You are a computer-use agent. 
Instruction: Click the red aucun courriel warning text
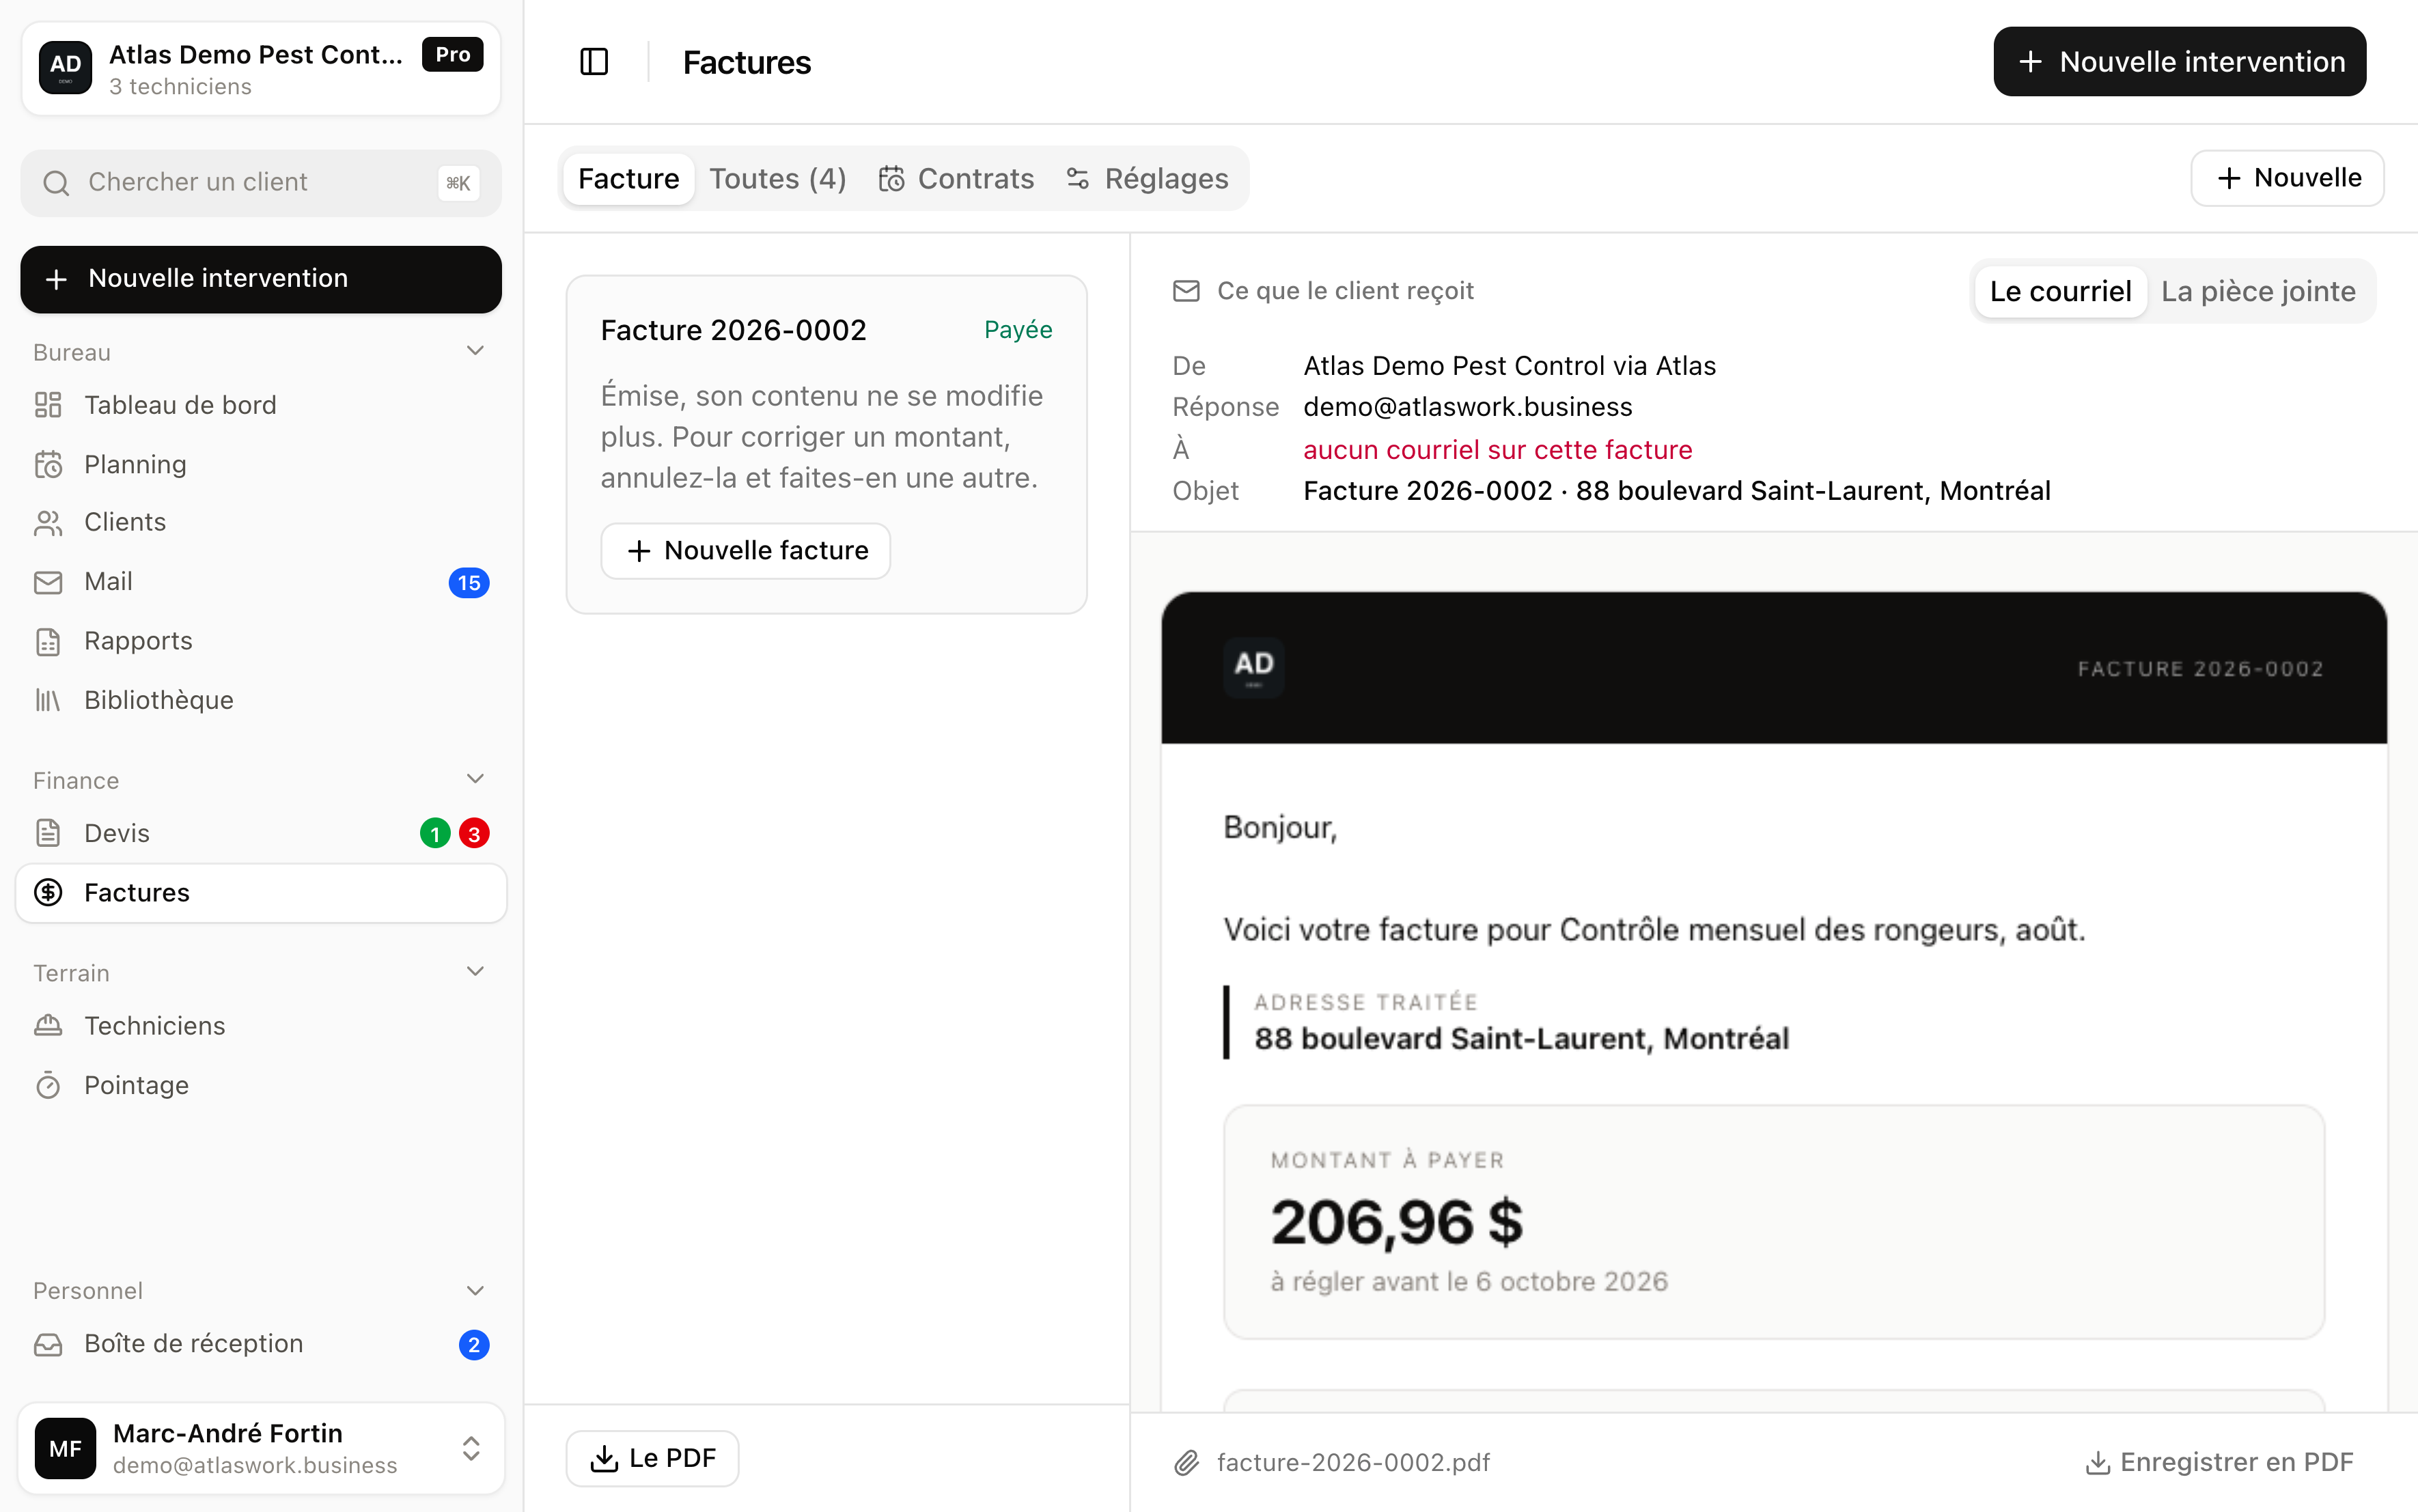pos(1497,450)
